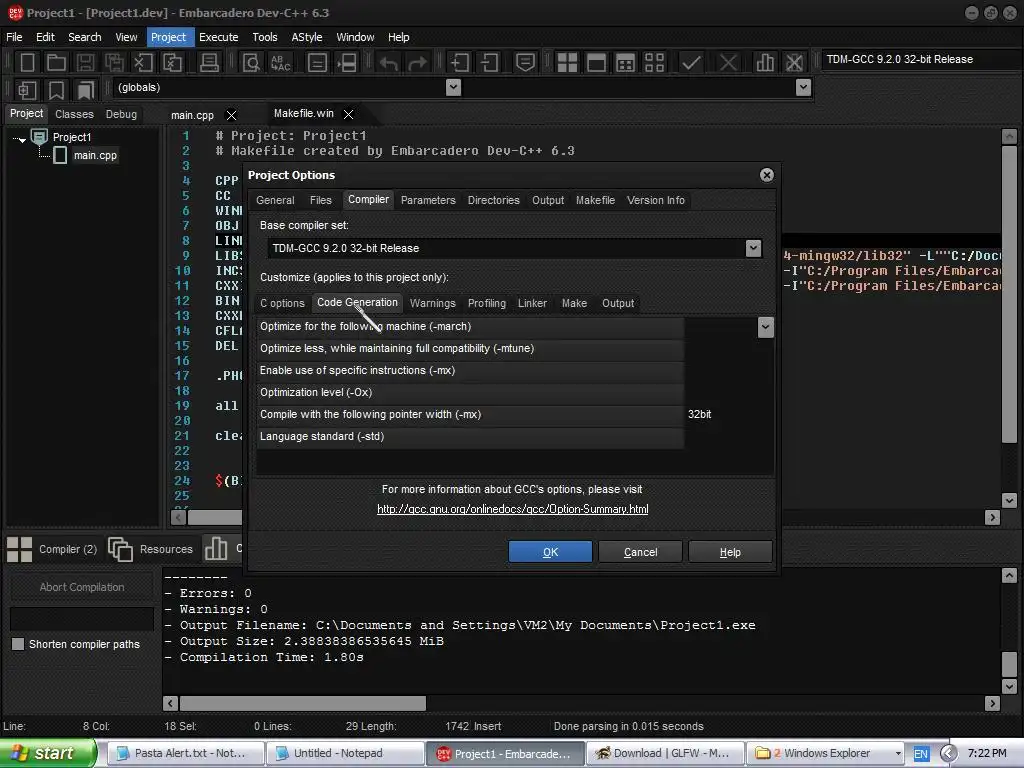Open the AStyle menu
Screen dimensions: 1024x768
pyautogui.click(x=307, y=37)
